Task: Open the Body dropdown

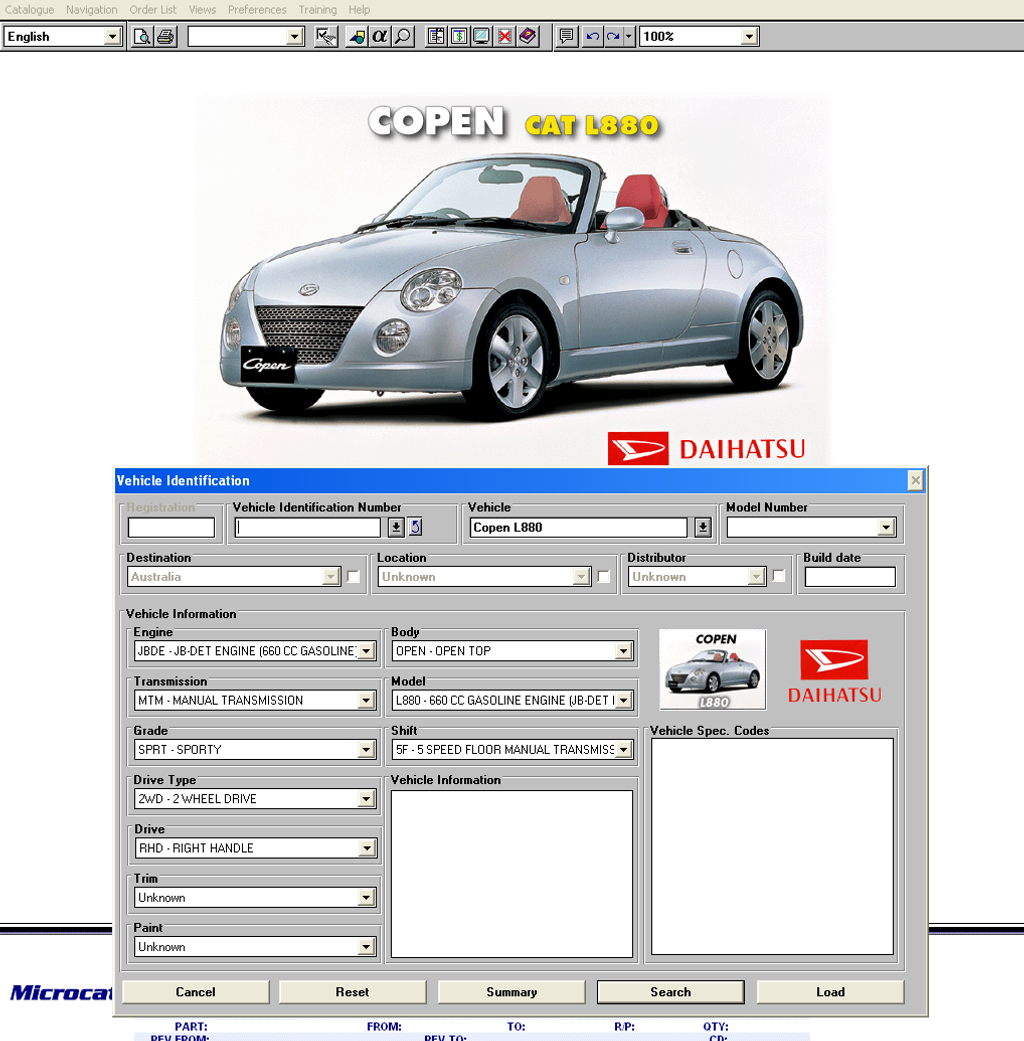Action: (x=623, y=651)
